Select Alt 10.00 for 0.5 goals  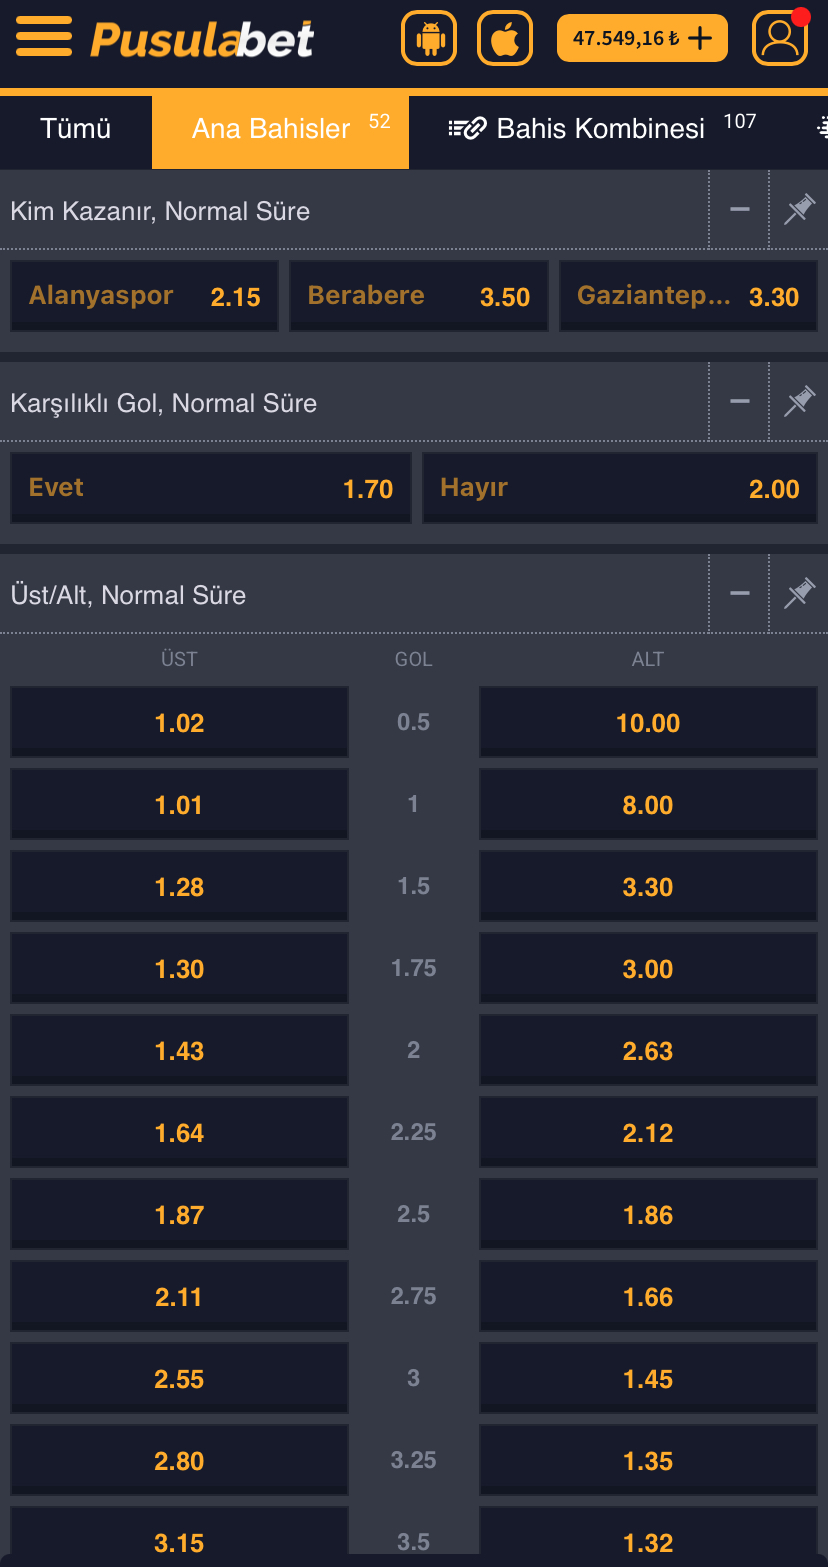click(x=648, y=721)
